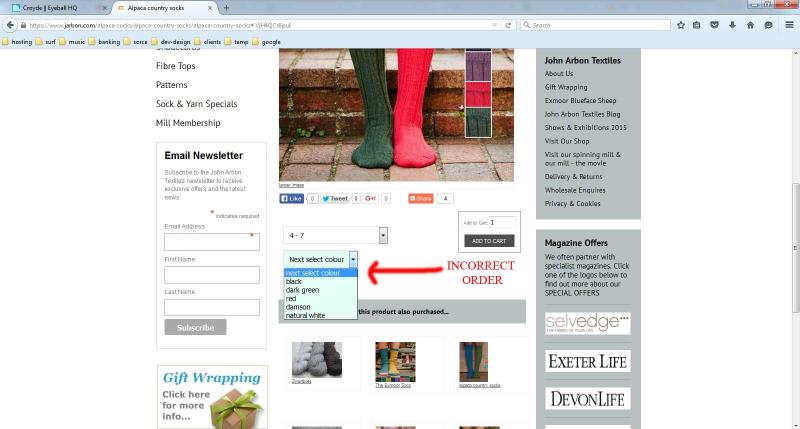Open the Patterns category link
This screenshot has width=800, height=429.
click(x=171, y=85)
